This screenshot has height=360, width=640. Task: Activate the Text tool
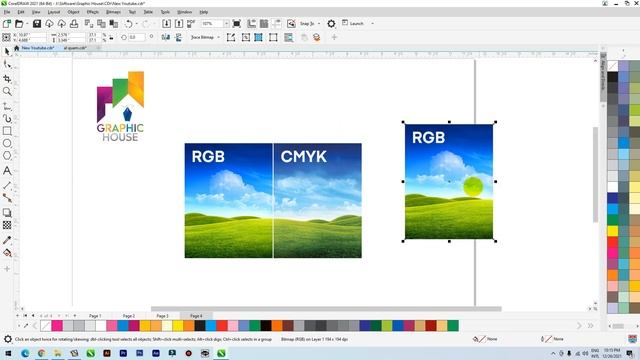click(x=7, y=171)
